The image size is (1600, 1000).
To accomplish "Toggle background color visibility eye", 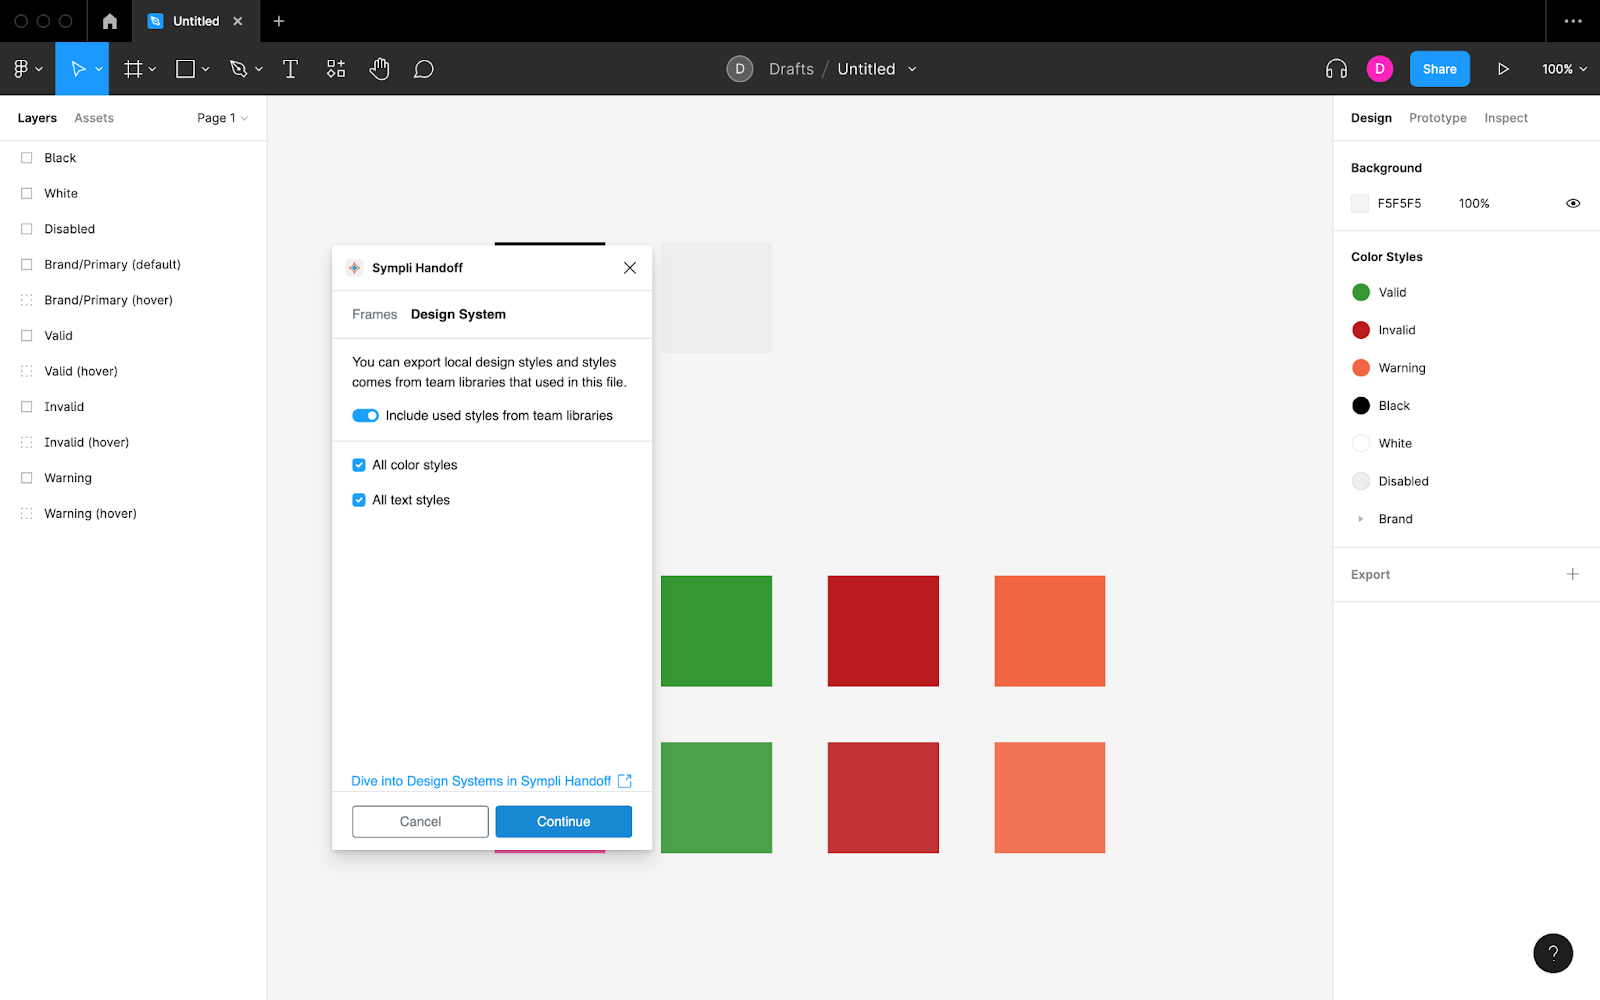I will [x=1573, y=203].
